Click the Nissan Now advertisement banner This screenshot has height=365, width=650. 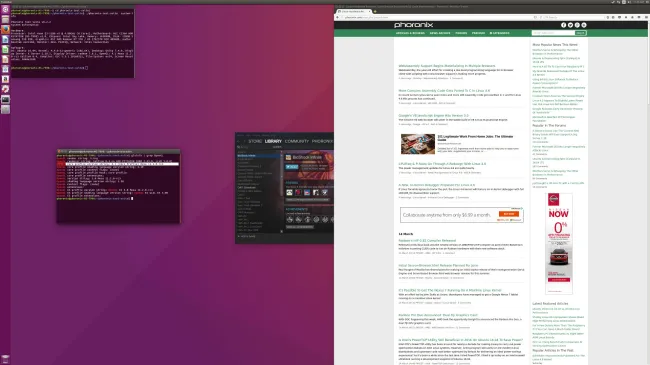pyautogui.click(x=559, y=243)
